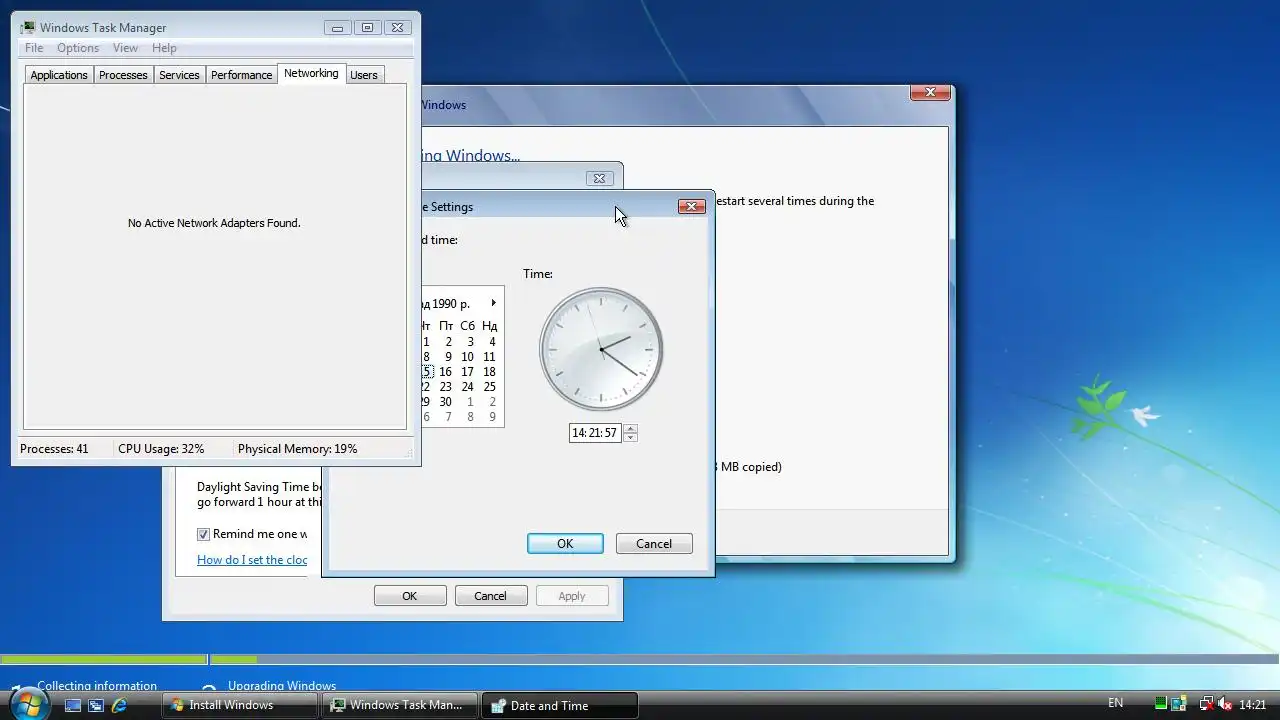Select day 24 in the calendar

click(x=467, y=387)
